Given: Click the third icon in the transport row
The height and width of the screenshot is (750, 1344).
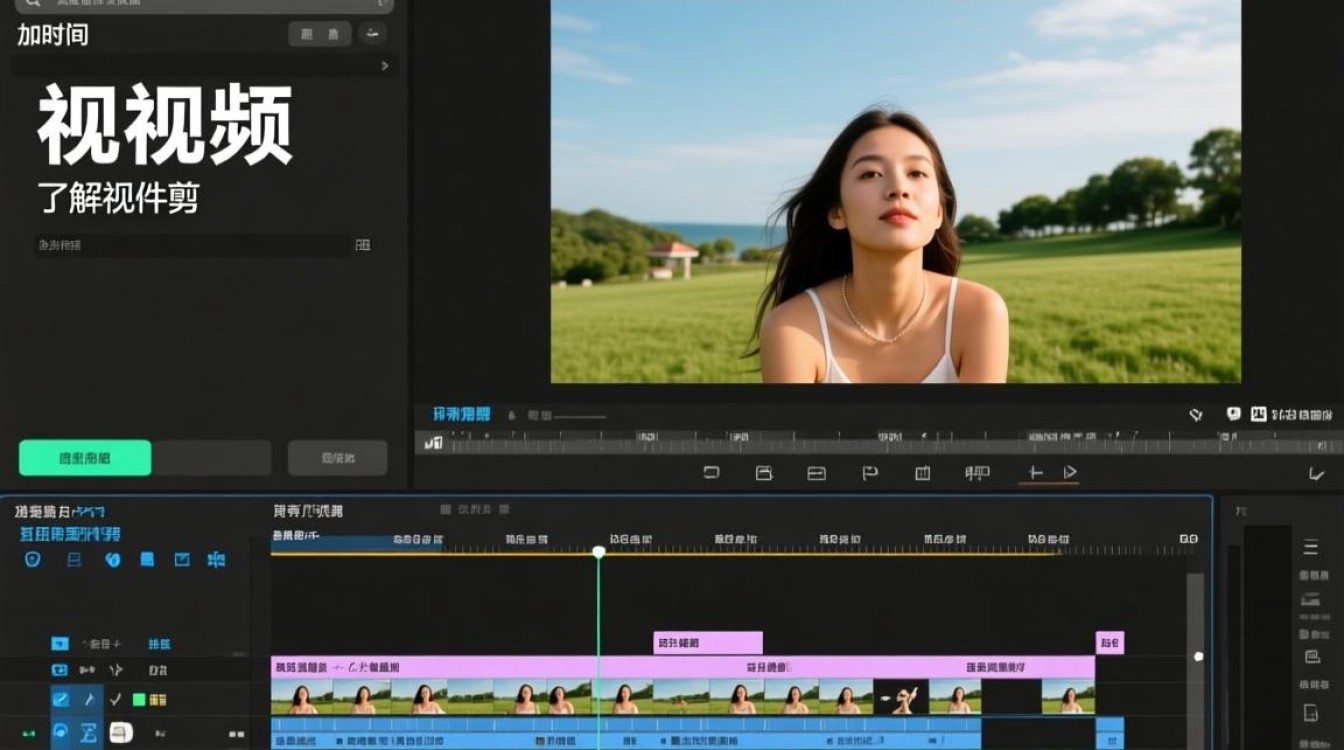Looking at the screenshot, I should (x=817, y=473).
